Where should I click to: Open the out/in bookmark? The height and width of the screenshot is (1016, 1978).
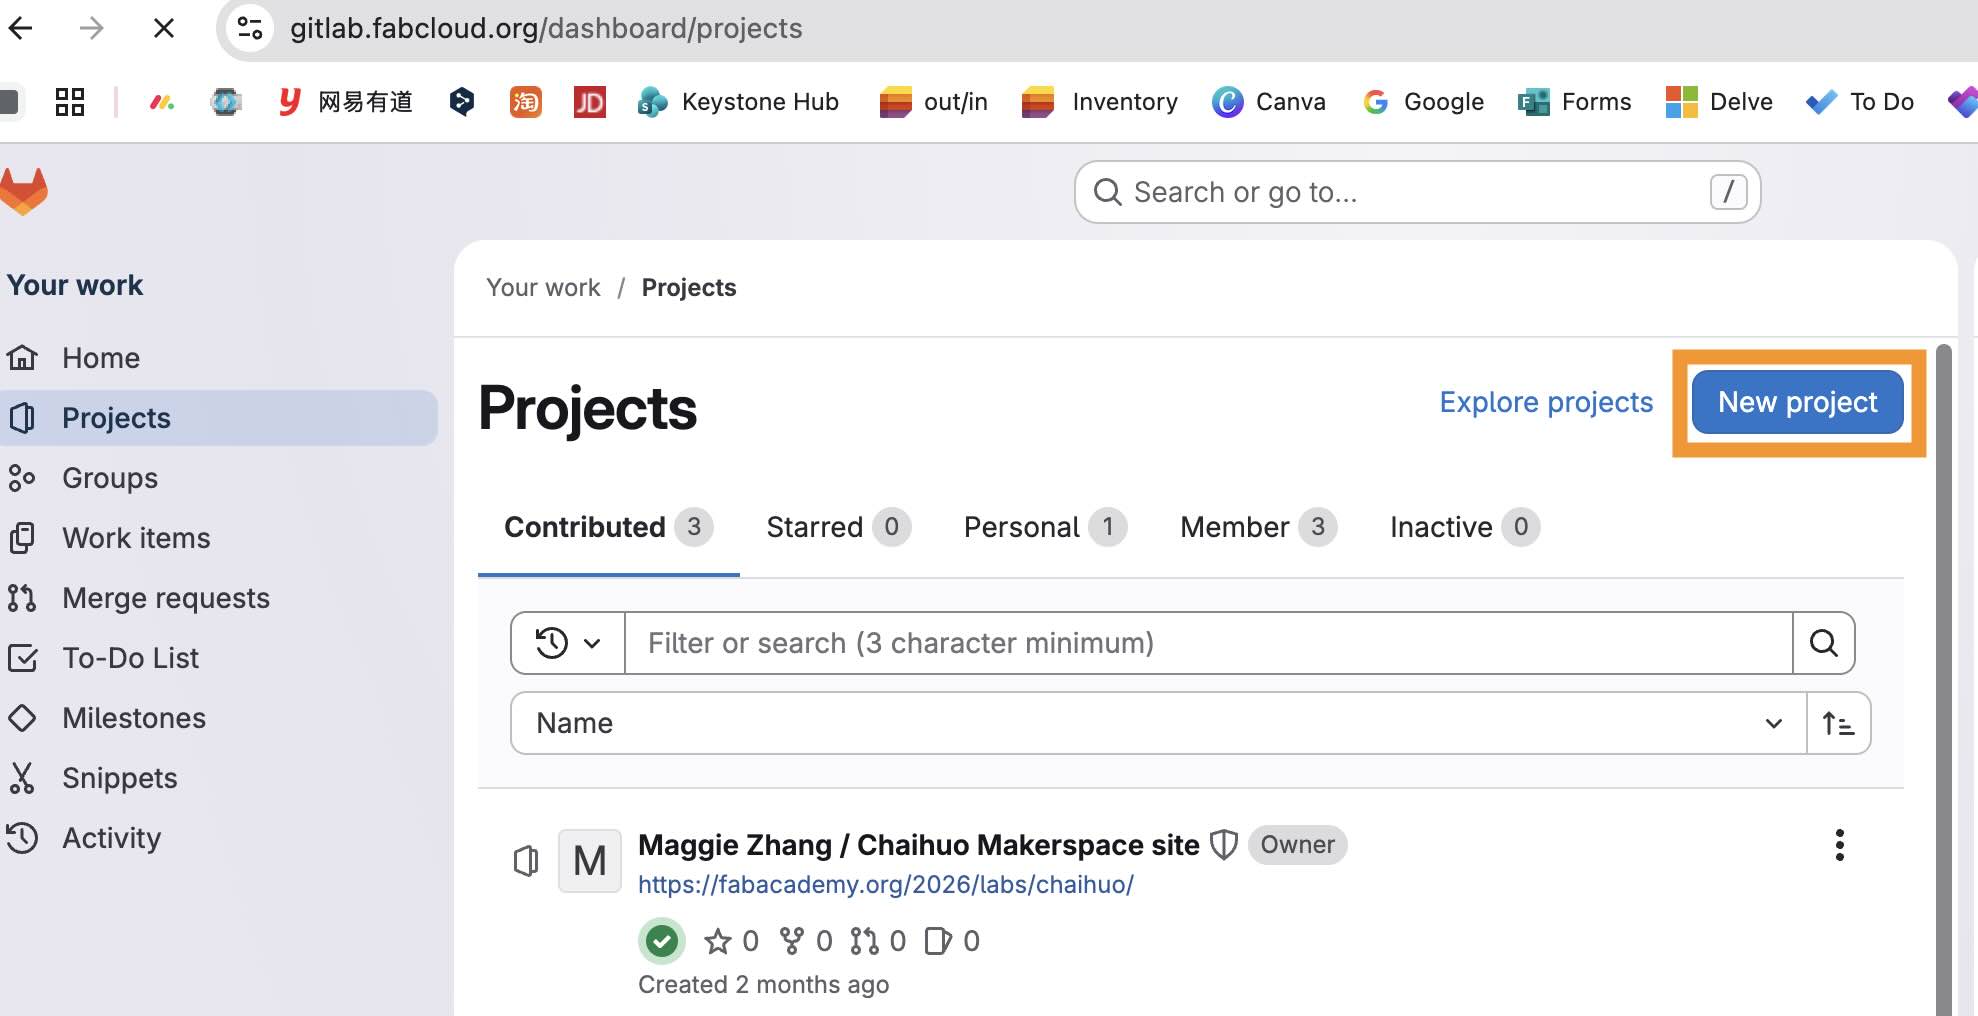tap(934, 102)
